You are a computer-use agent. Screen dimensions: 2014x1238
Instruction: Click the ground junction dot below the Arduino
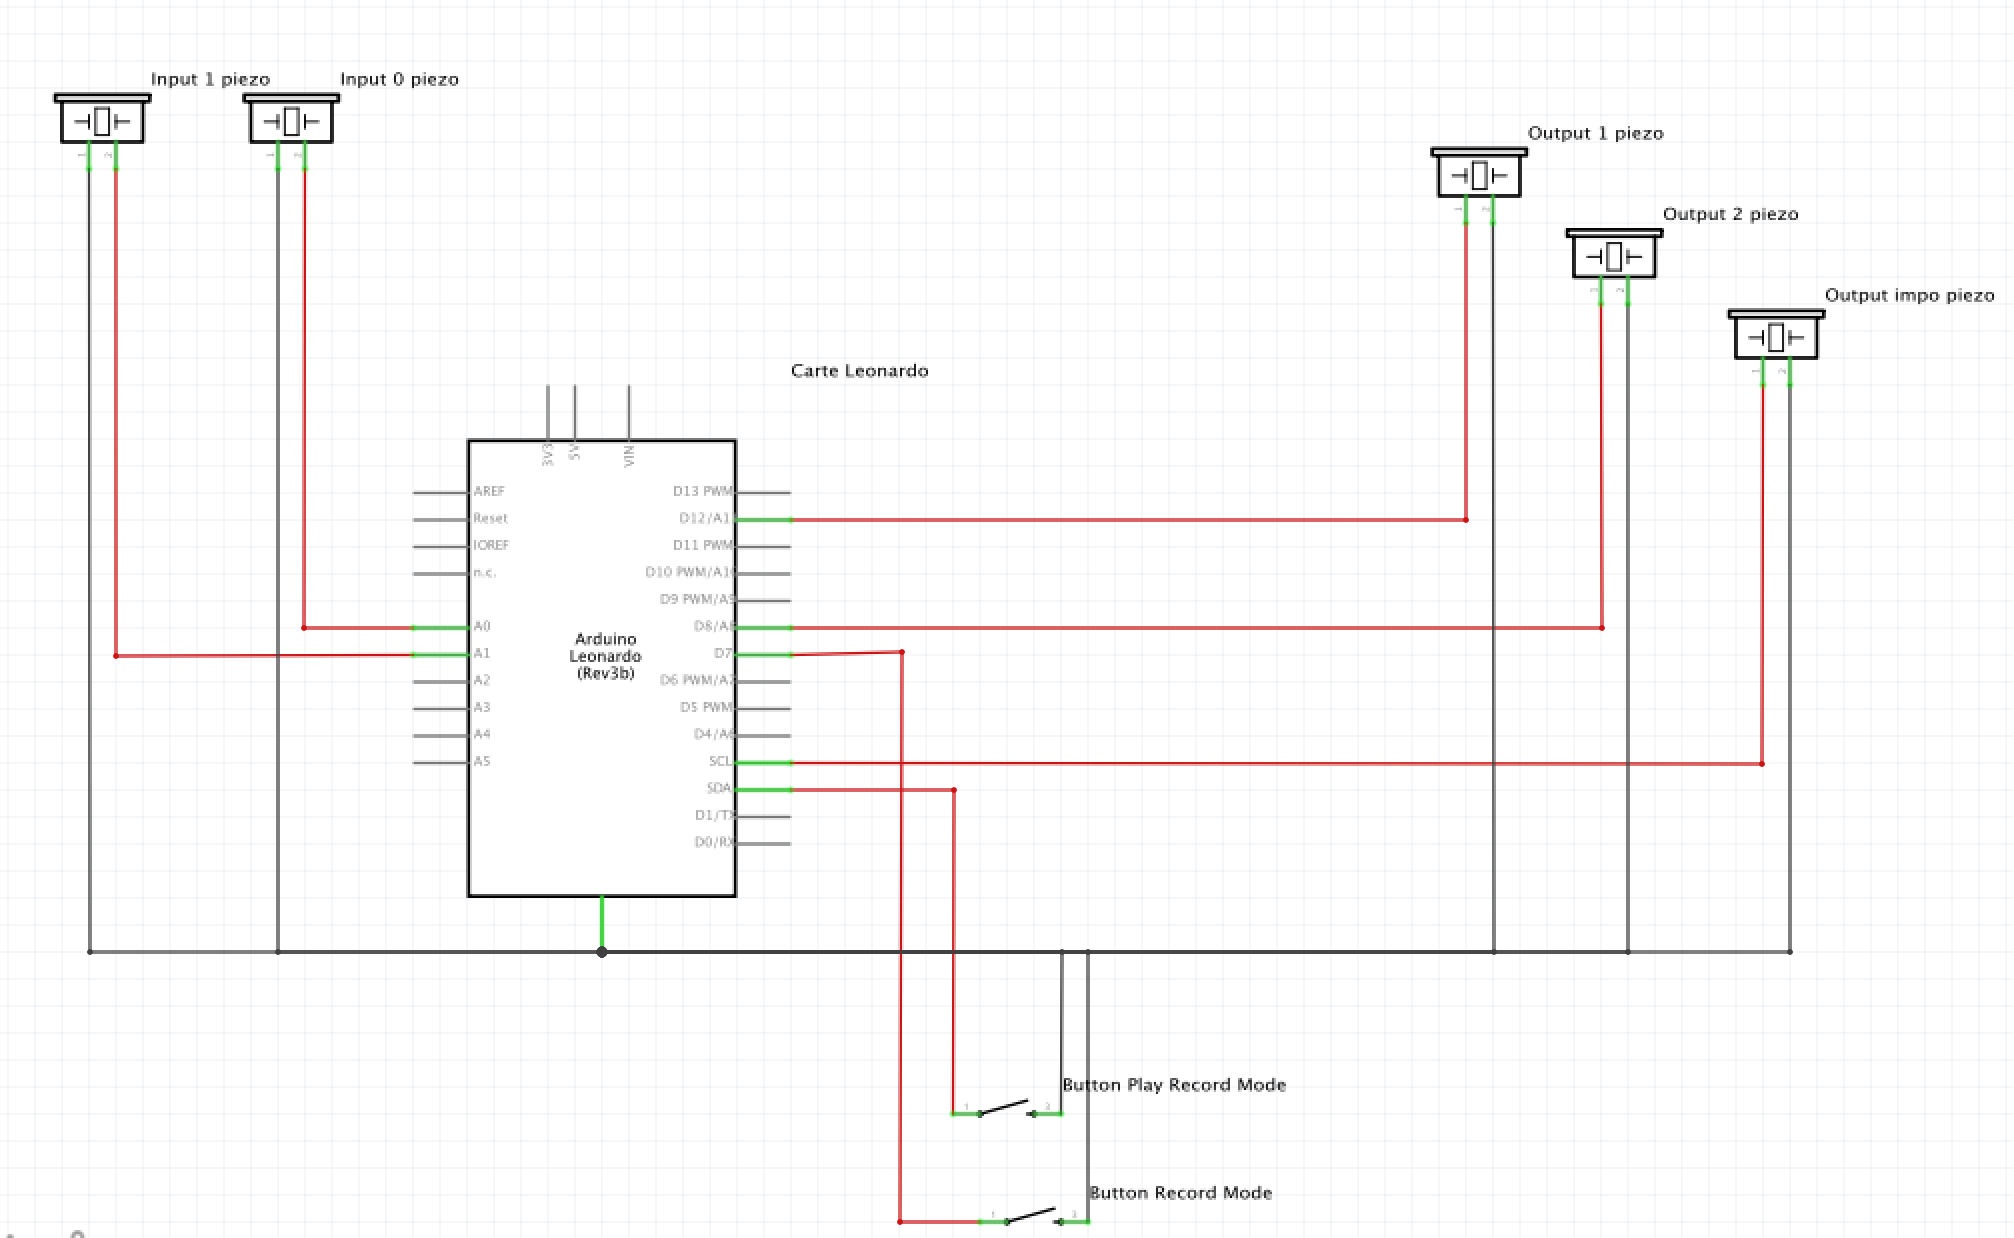point(602,952)
